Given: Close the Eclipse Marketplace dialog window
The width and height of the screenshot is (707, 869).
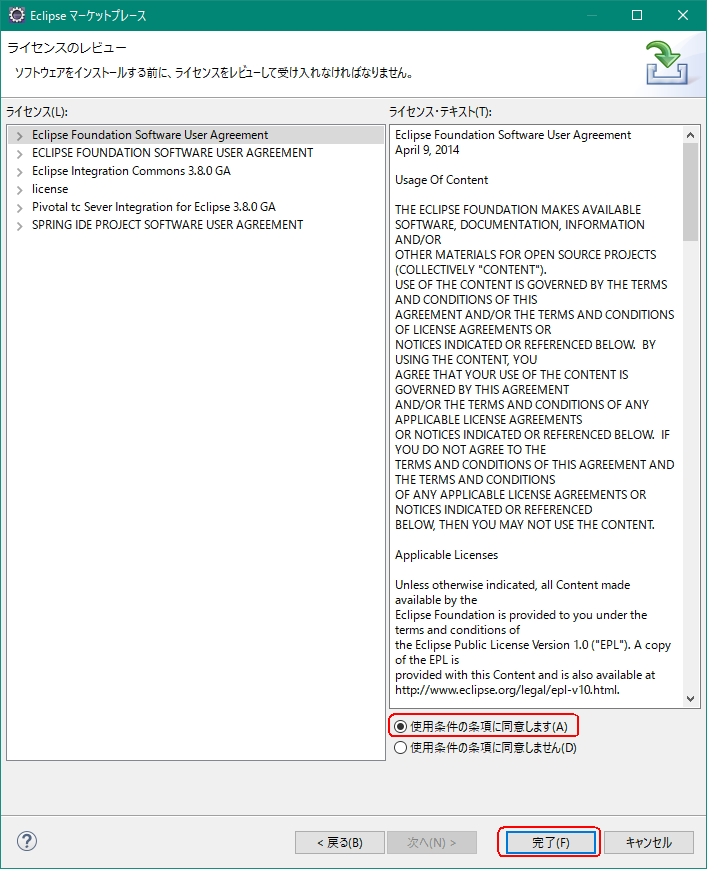Looking at the screenshot, I should coord(683,15).
